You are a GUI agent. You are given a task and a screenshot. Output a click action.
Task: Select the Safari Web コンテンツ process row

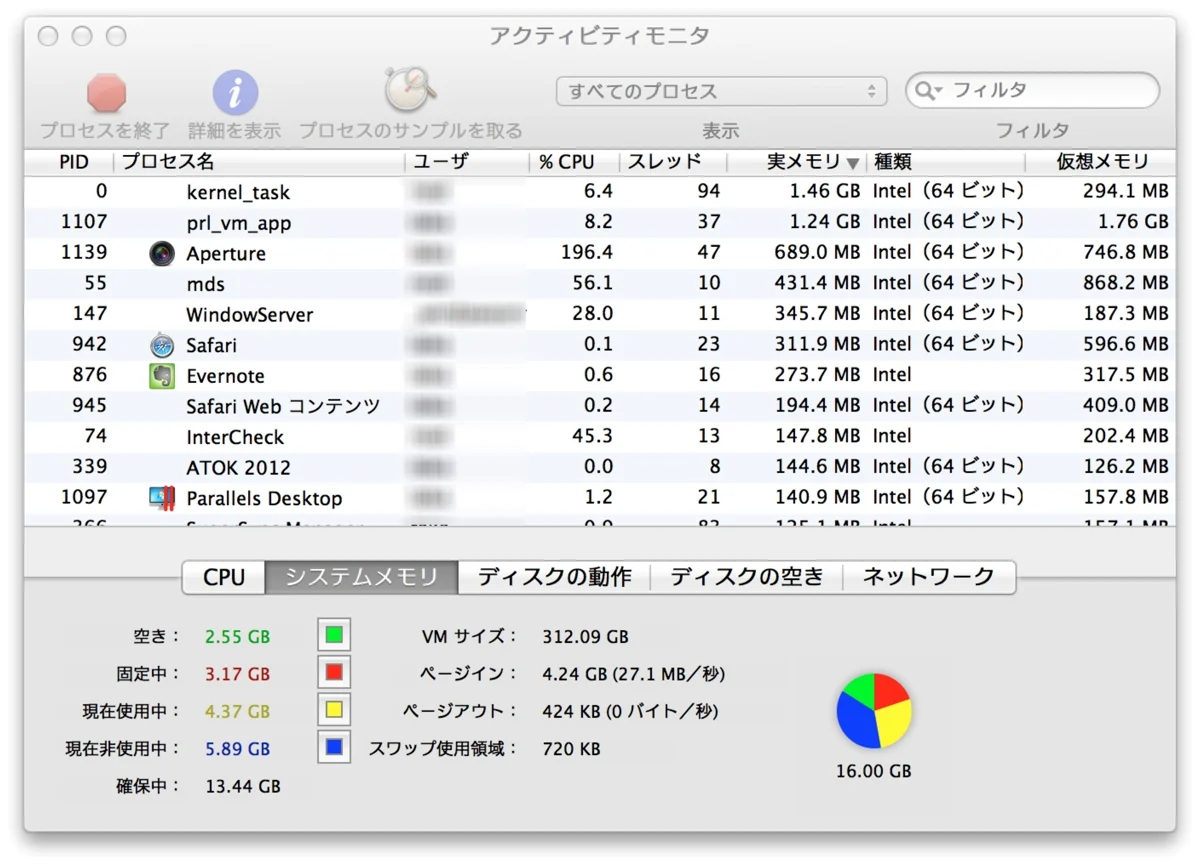tap(600, 406)
